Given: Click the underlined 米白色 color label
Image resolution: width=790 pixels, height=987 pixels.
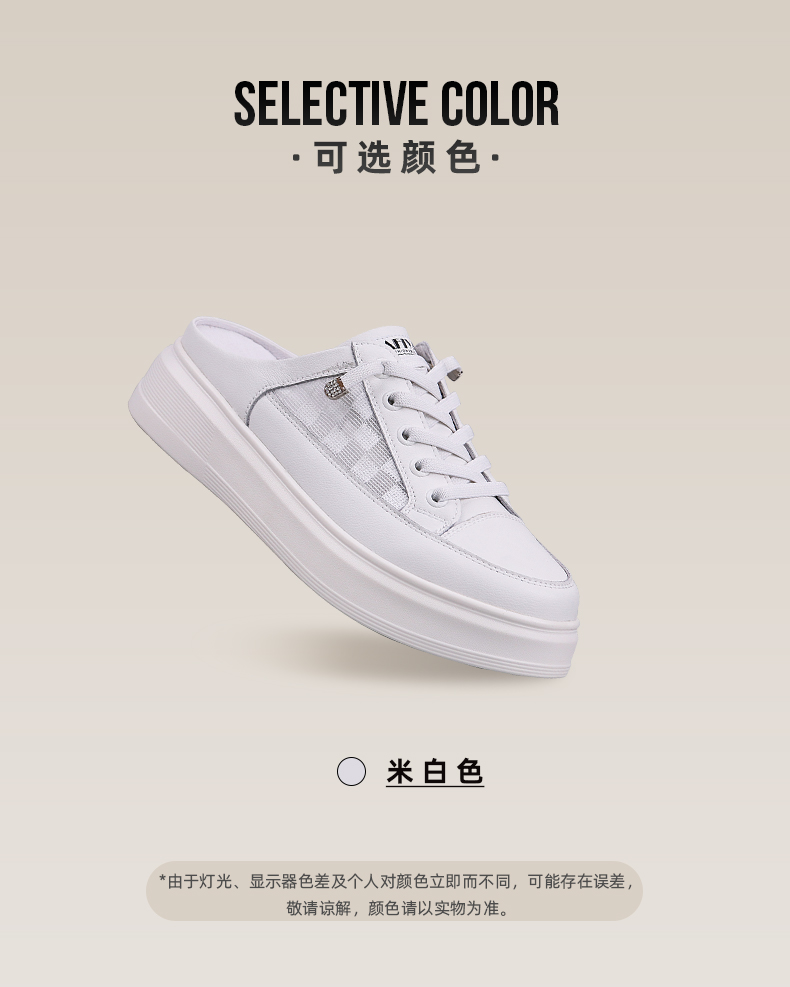Looking at the screenshot, I should (x=435, y=772).
